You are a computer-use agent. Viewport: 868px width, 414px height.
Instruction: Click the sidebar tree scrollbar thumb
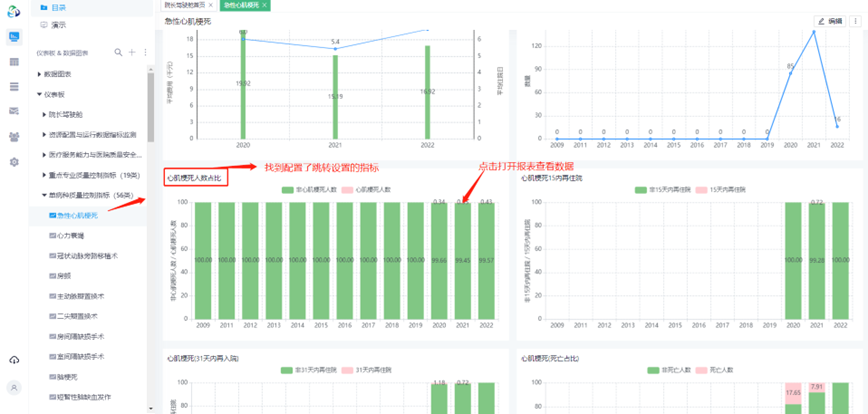tap(151, 108)
